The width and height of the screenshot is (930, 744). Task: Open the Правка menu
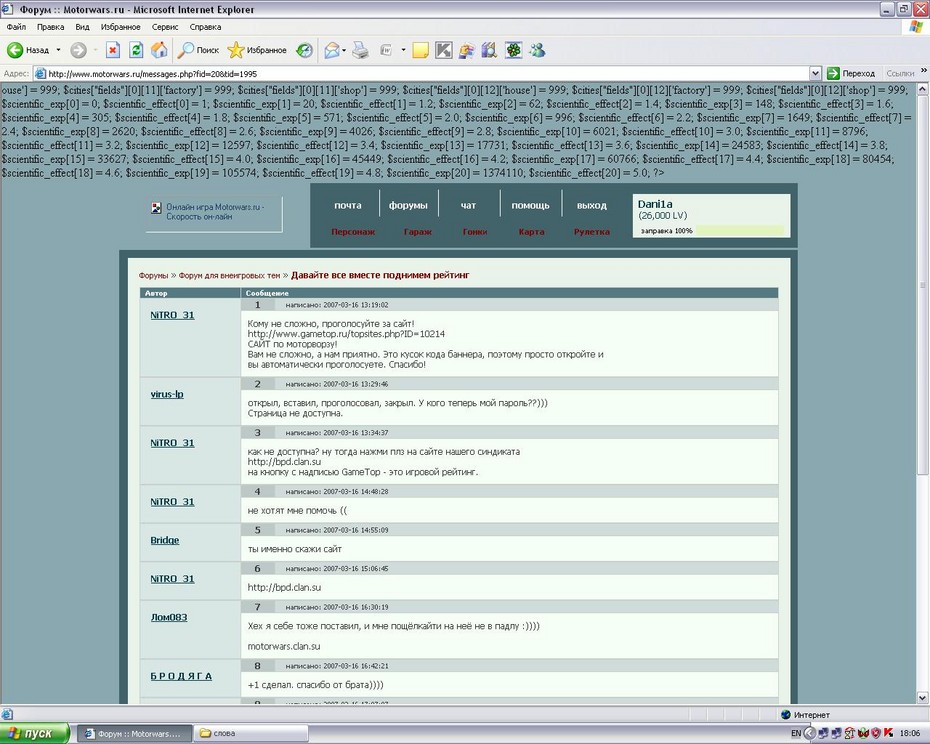(50, 27)
